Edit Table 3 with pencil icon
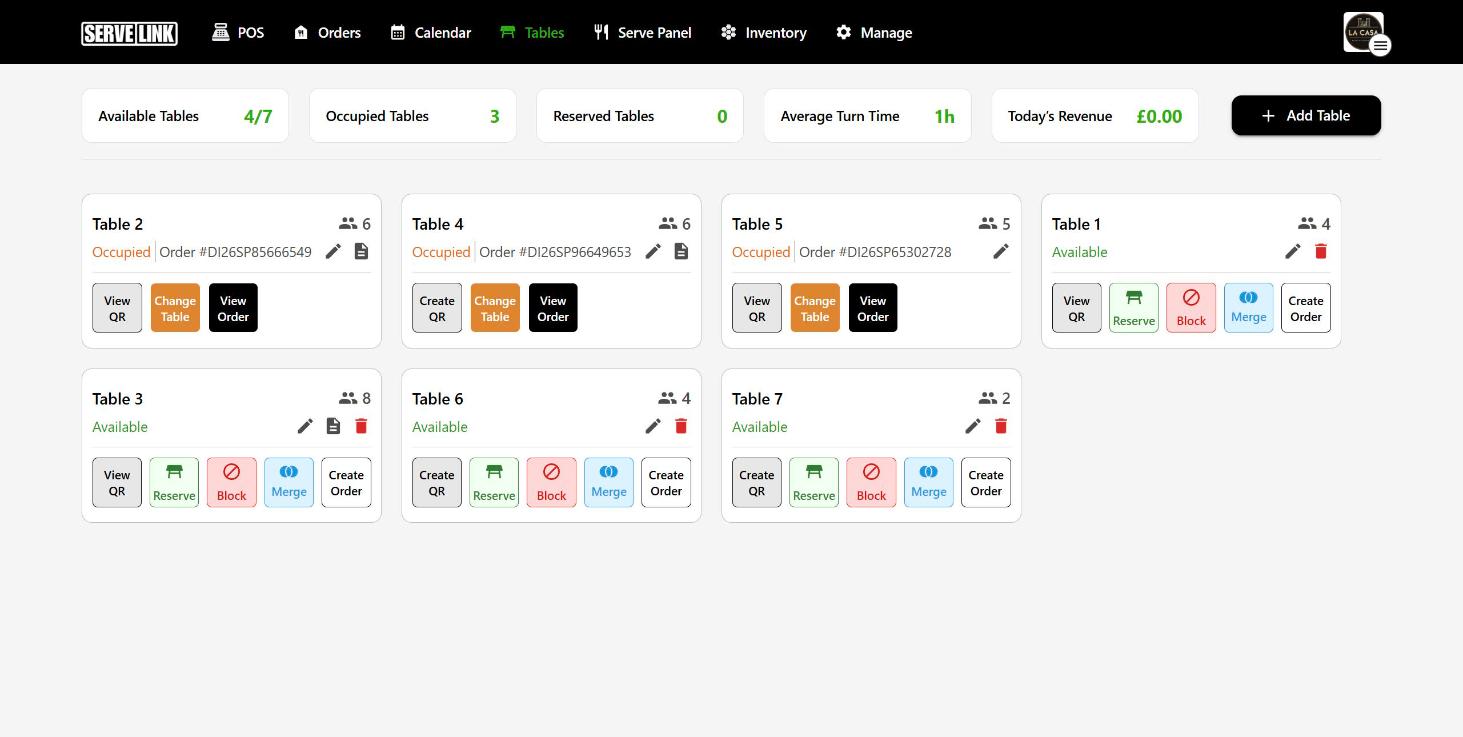 305,426
